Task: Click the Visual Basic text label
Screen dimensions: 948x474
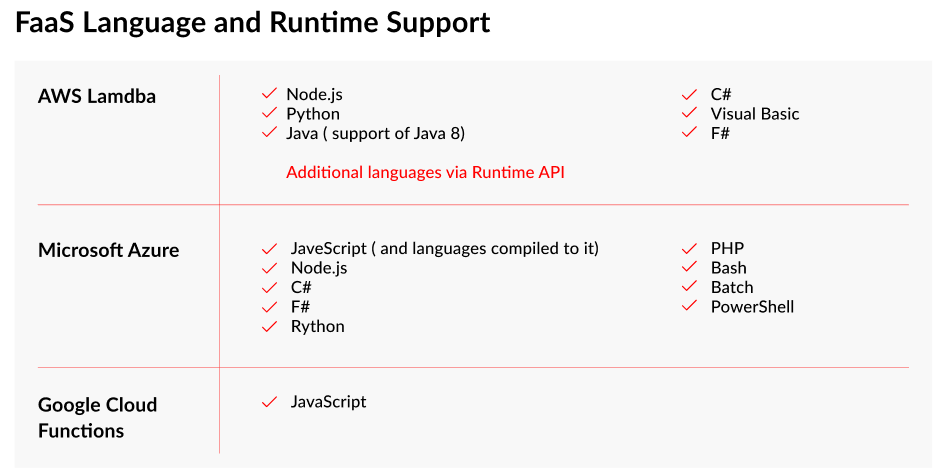Action: coord(755,113)
